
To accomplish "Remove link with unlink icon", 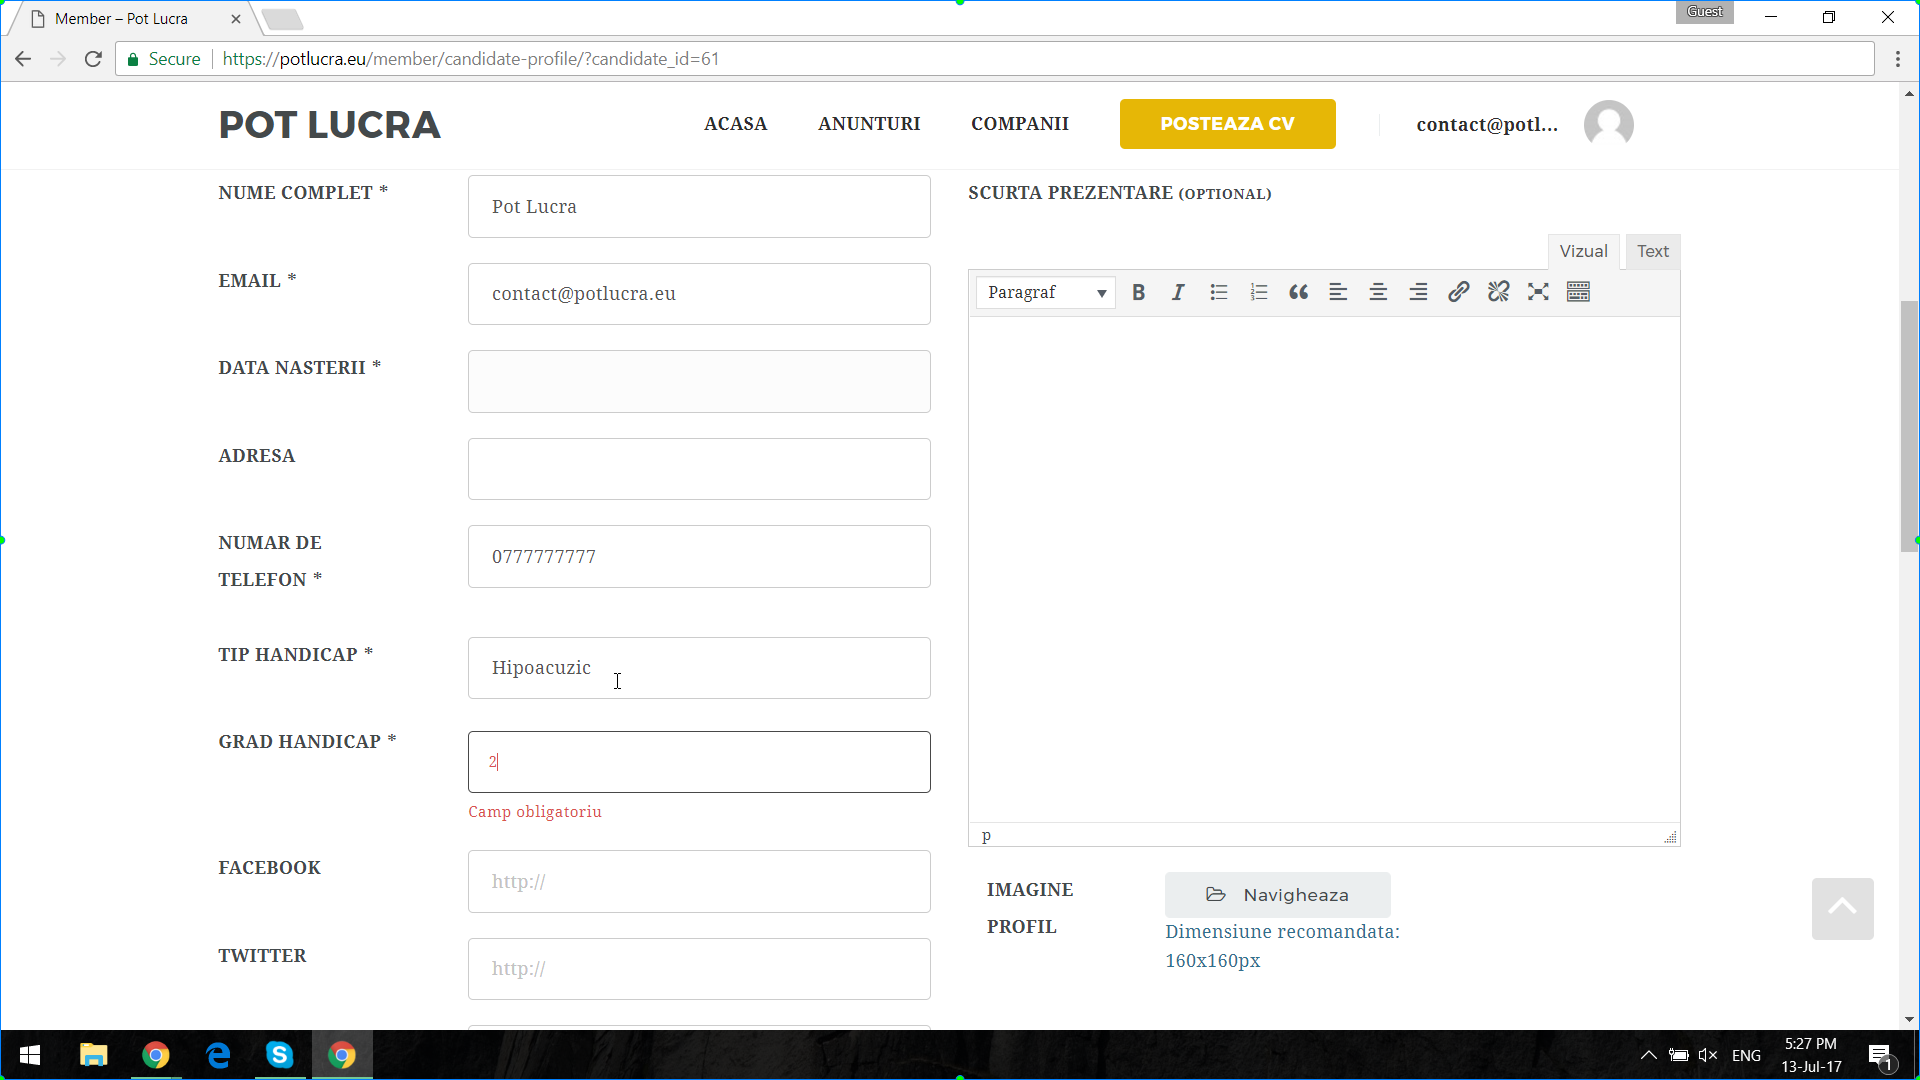I will pos(1498,292).
